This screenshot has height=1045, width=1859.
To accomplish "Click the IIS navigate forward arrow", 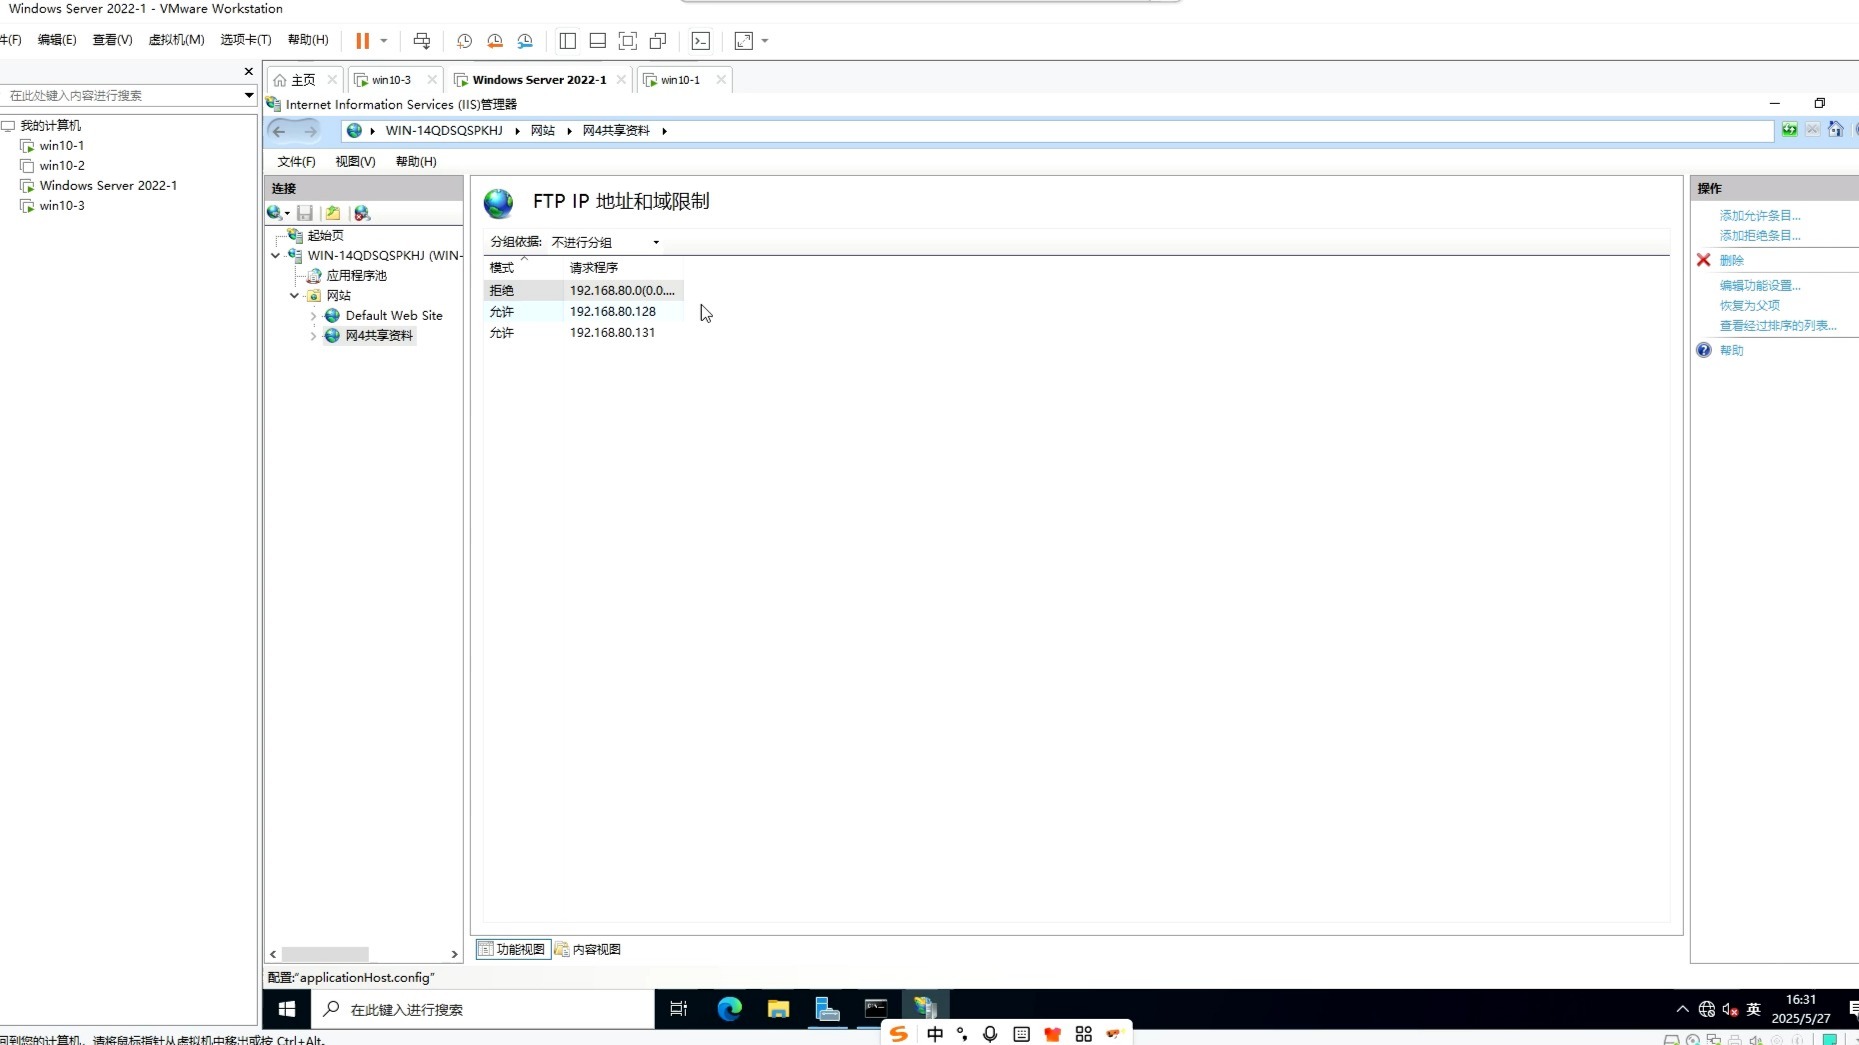I will click(310, 131).
